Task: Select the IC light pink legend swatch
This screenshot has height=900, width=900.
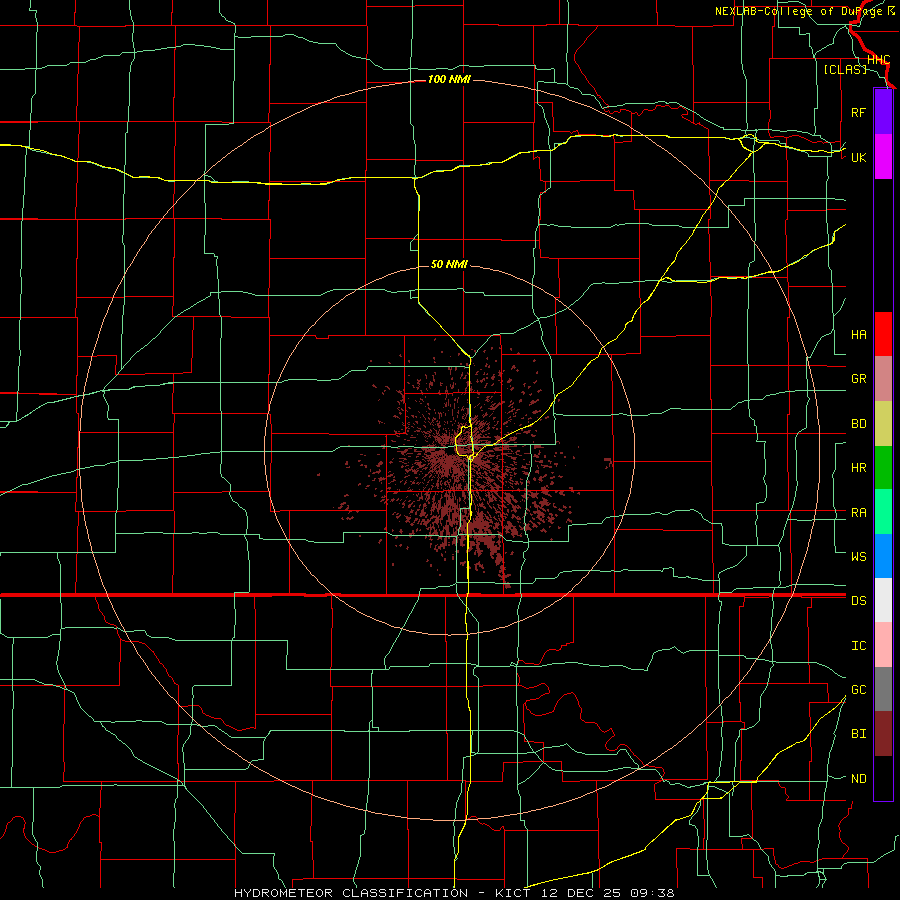Action: (883, 645)
